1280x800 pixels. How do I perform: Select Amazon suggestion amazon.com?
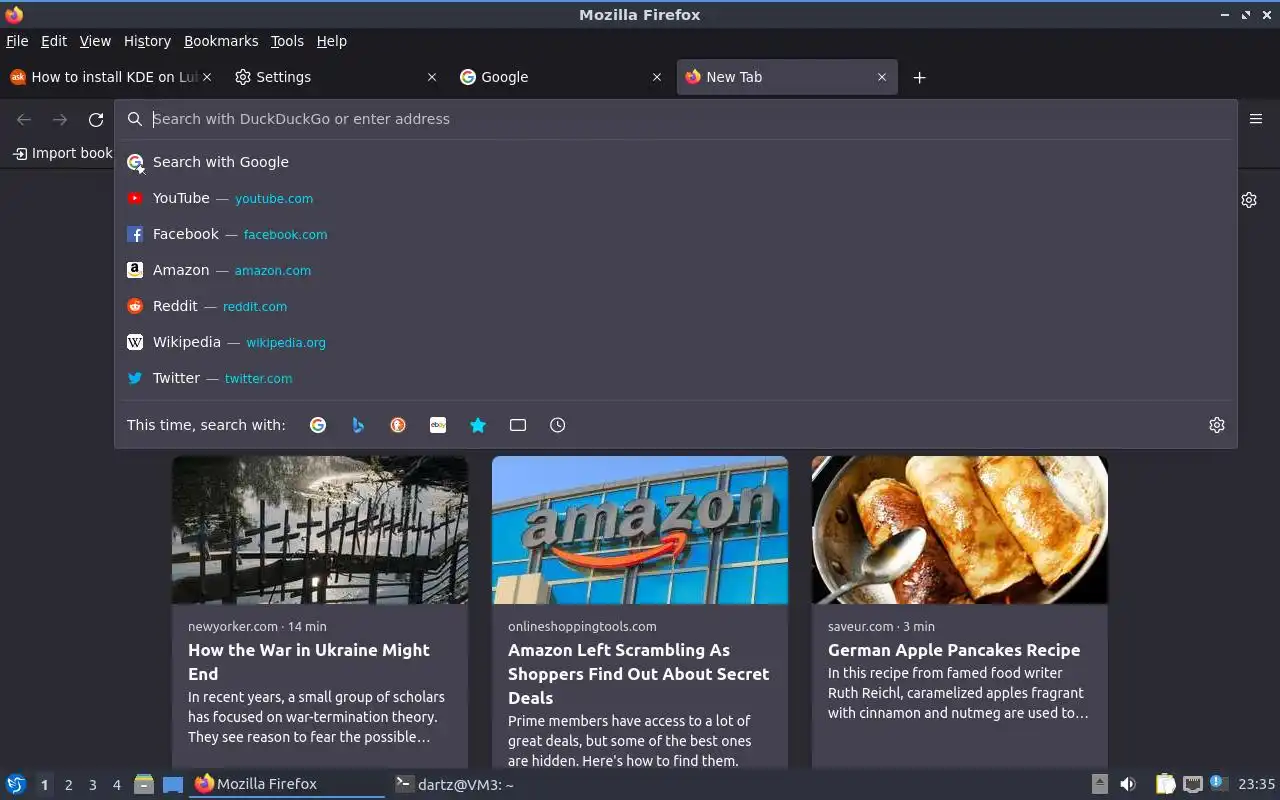coord(676,270)
